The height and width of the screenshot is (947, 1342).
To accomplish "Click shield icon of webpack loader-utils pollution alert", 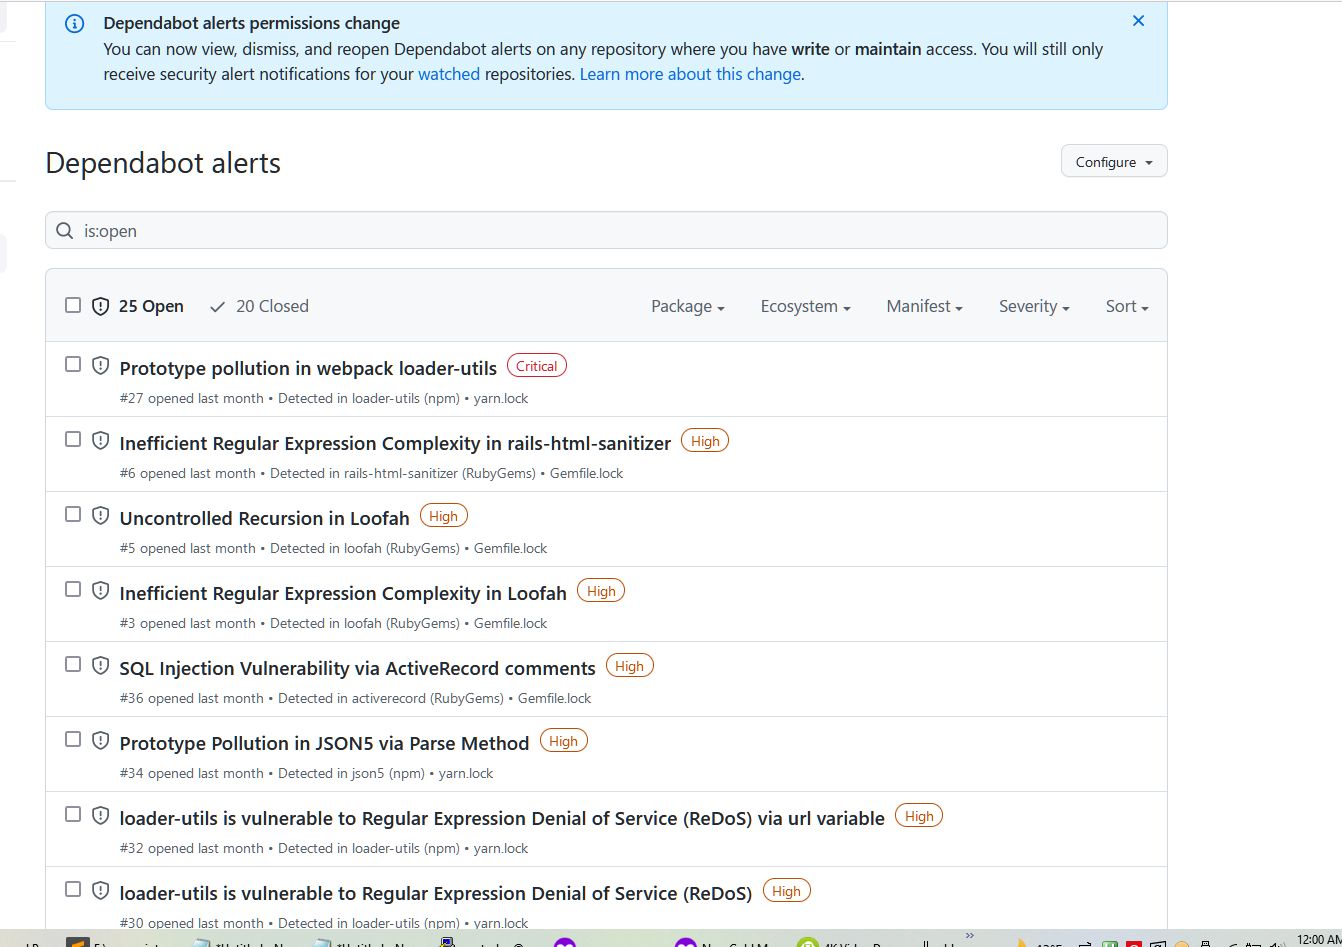I will point(100,366).
